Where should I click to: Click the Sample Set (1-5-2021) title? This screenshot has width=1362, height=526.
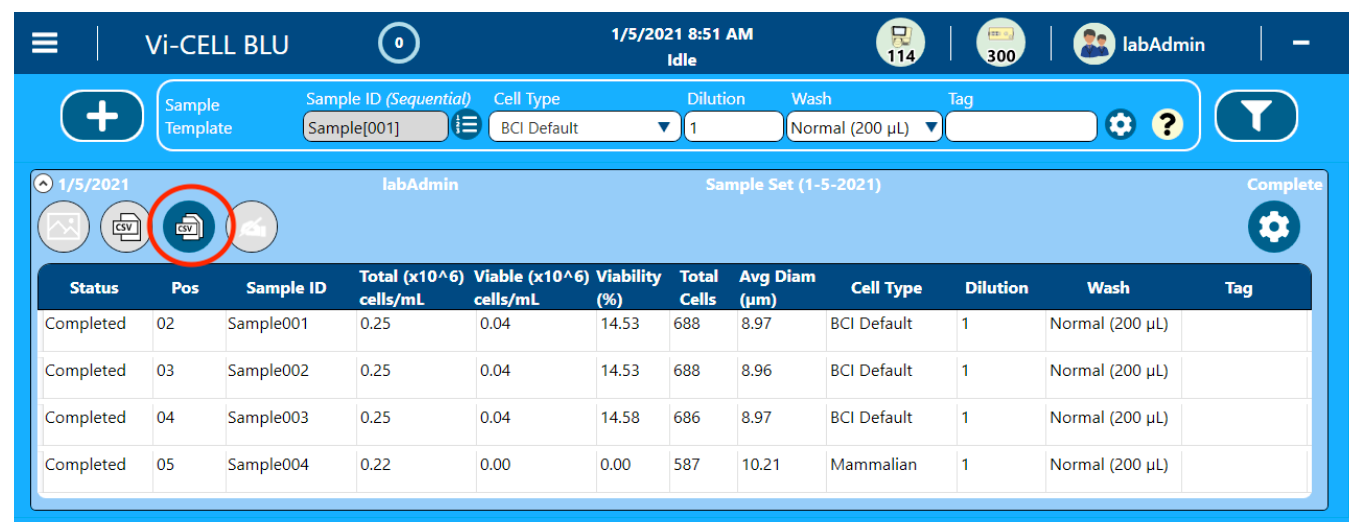[x=793, y=185]
